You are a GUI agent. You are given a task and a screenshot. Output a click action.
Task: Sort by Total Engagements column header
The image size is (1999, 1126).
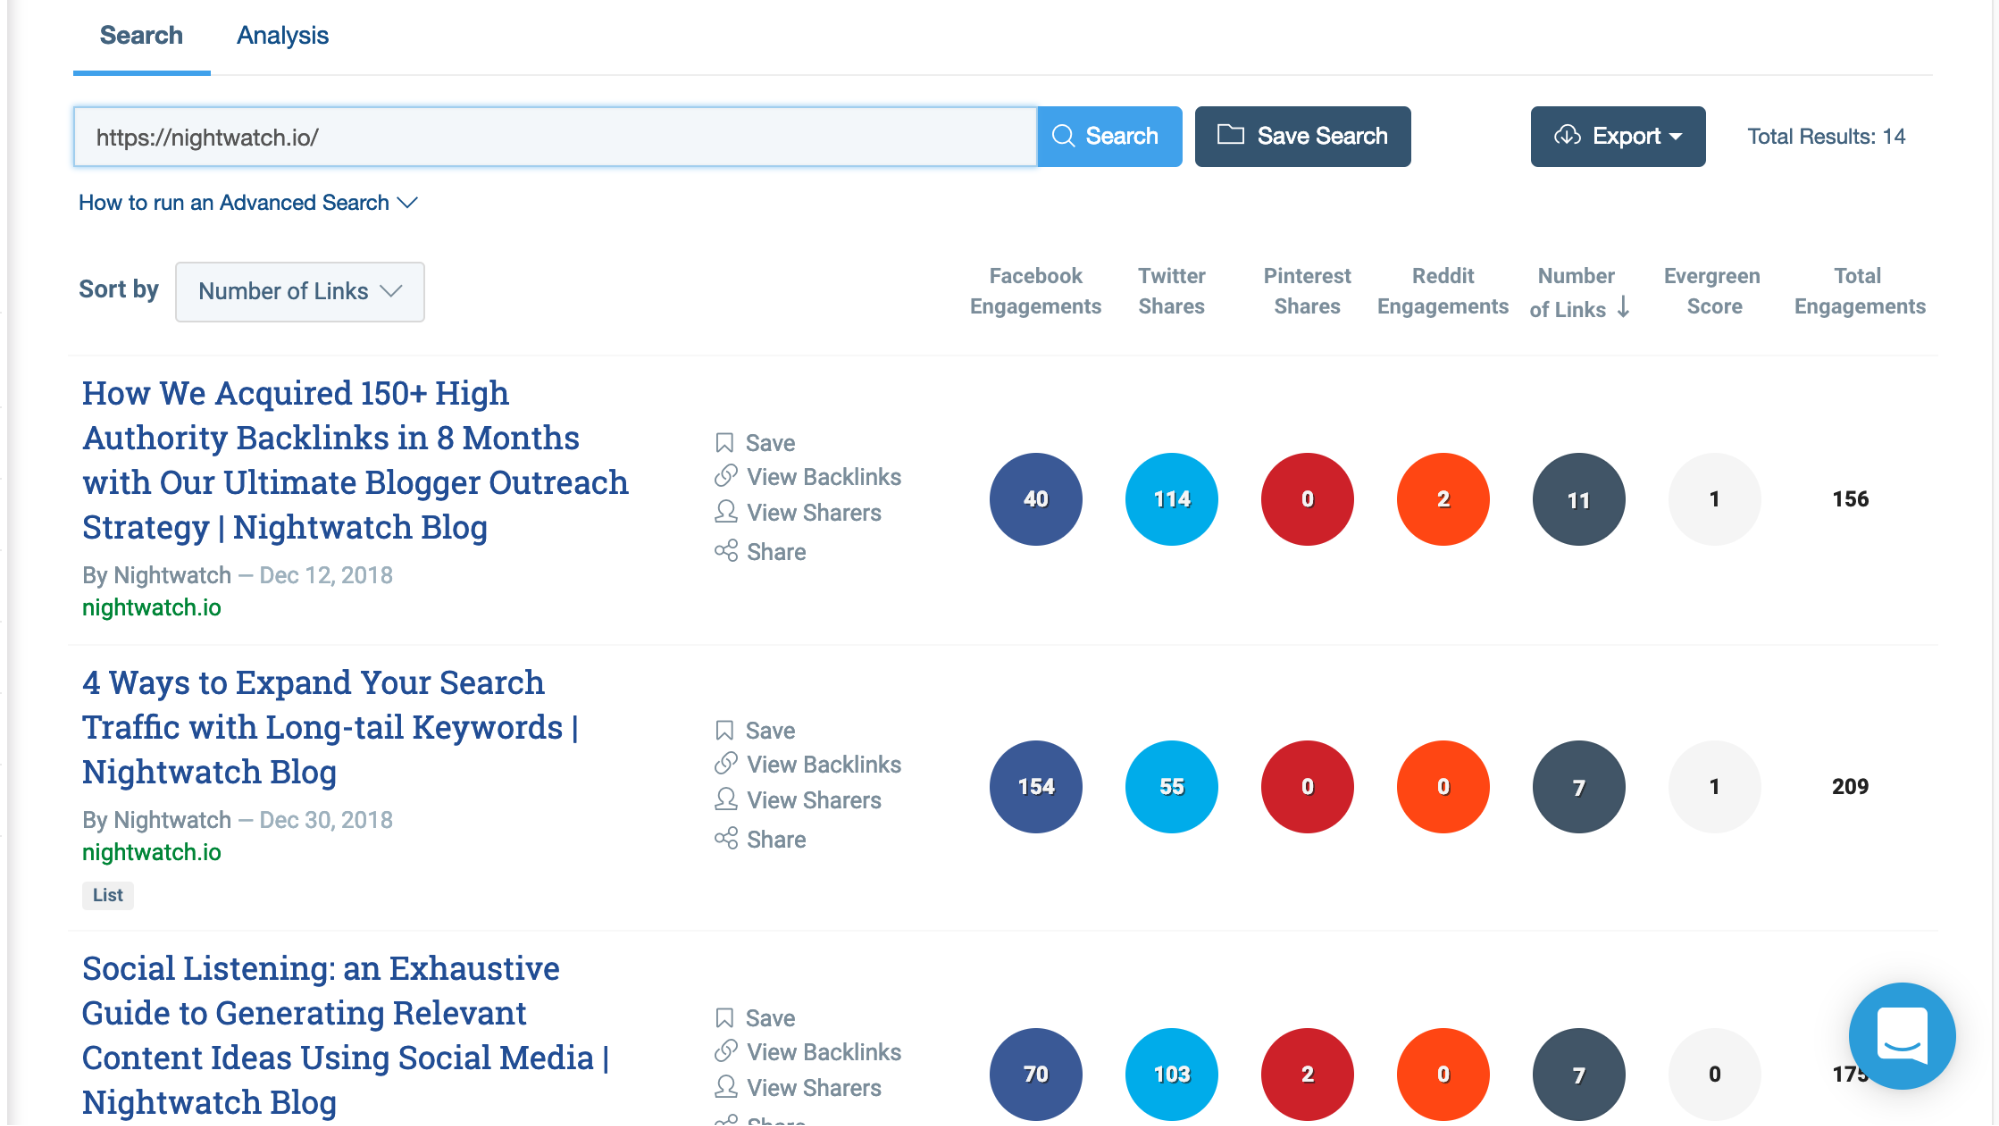pyautogui.click(x=1858, y=291)
